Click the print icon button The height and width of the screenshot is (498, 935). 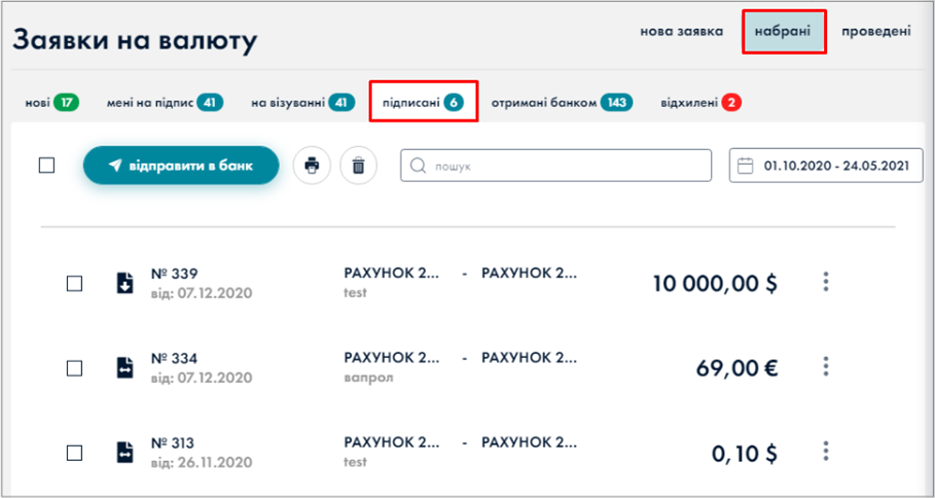click(x=312, y=166)
